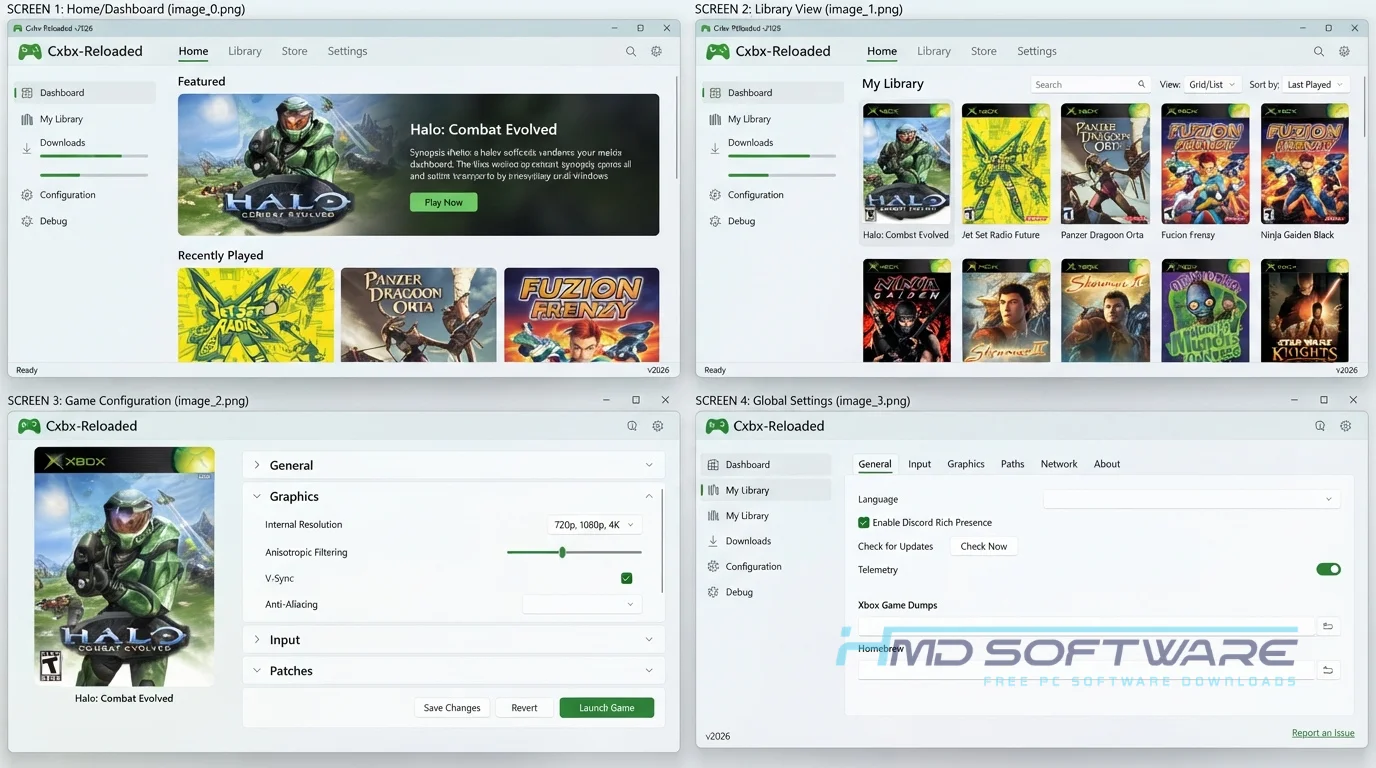Click magnifier icon in Game Configuration header

[x=632, y=426]
